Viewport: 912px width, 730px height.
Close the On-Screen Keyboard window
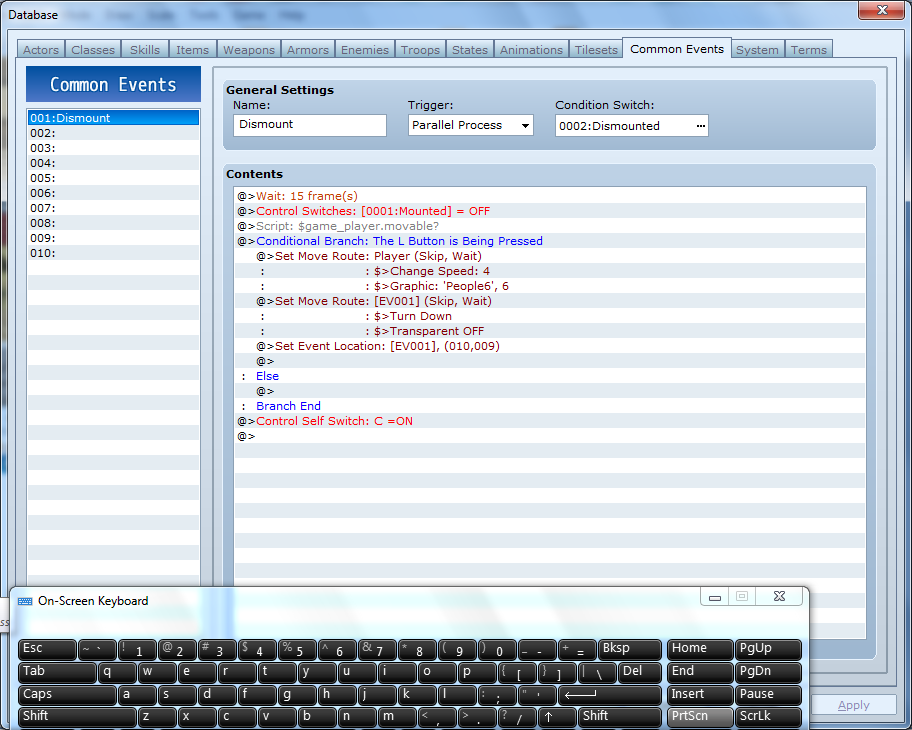click(x=779, y=596)
